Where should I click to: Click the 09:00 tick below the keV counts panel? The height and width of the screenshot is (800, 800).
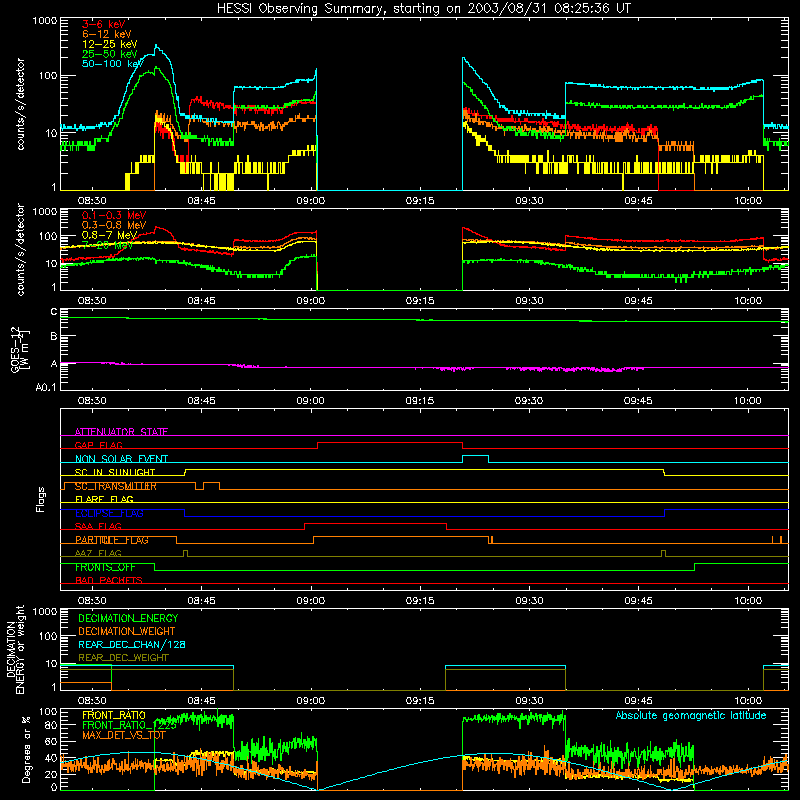tap(311, 201)
